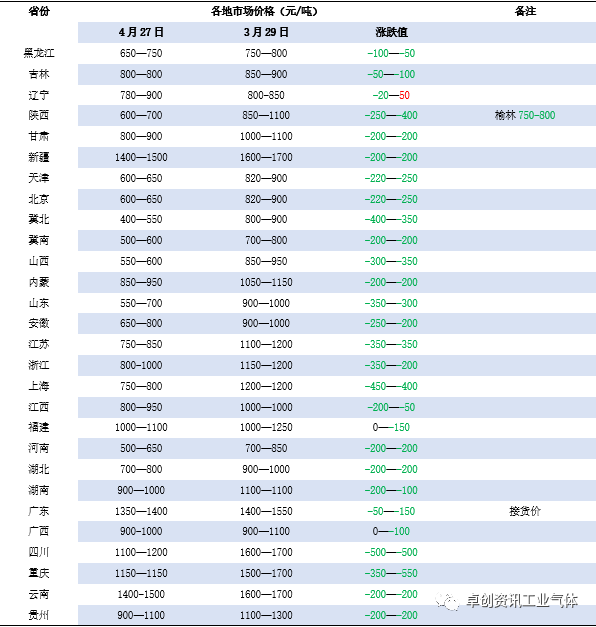
Task: Click the 接货价 remark for 广东
Action: pos(525,511)
